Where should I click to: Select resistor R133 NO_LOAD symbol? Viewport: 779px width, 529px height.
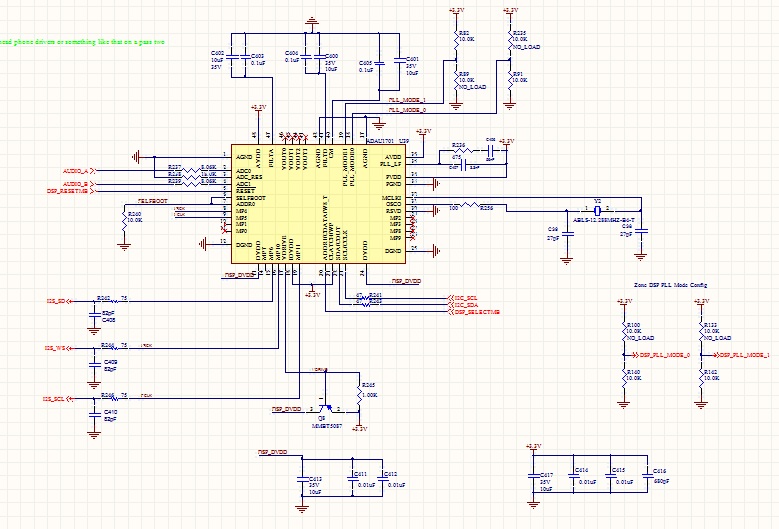[x=701, y=331]
